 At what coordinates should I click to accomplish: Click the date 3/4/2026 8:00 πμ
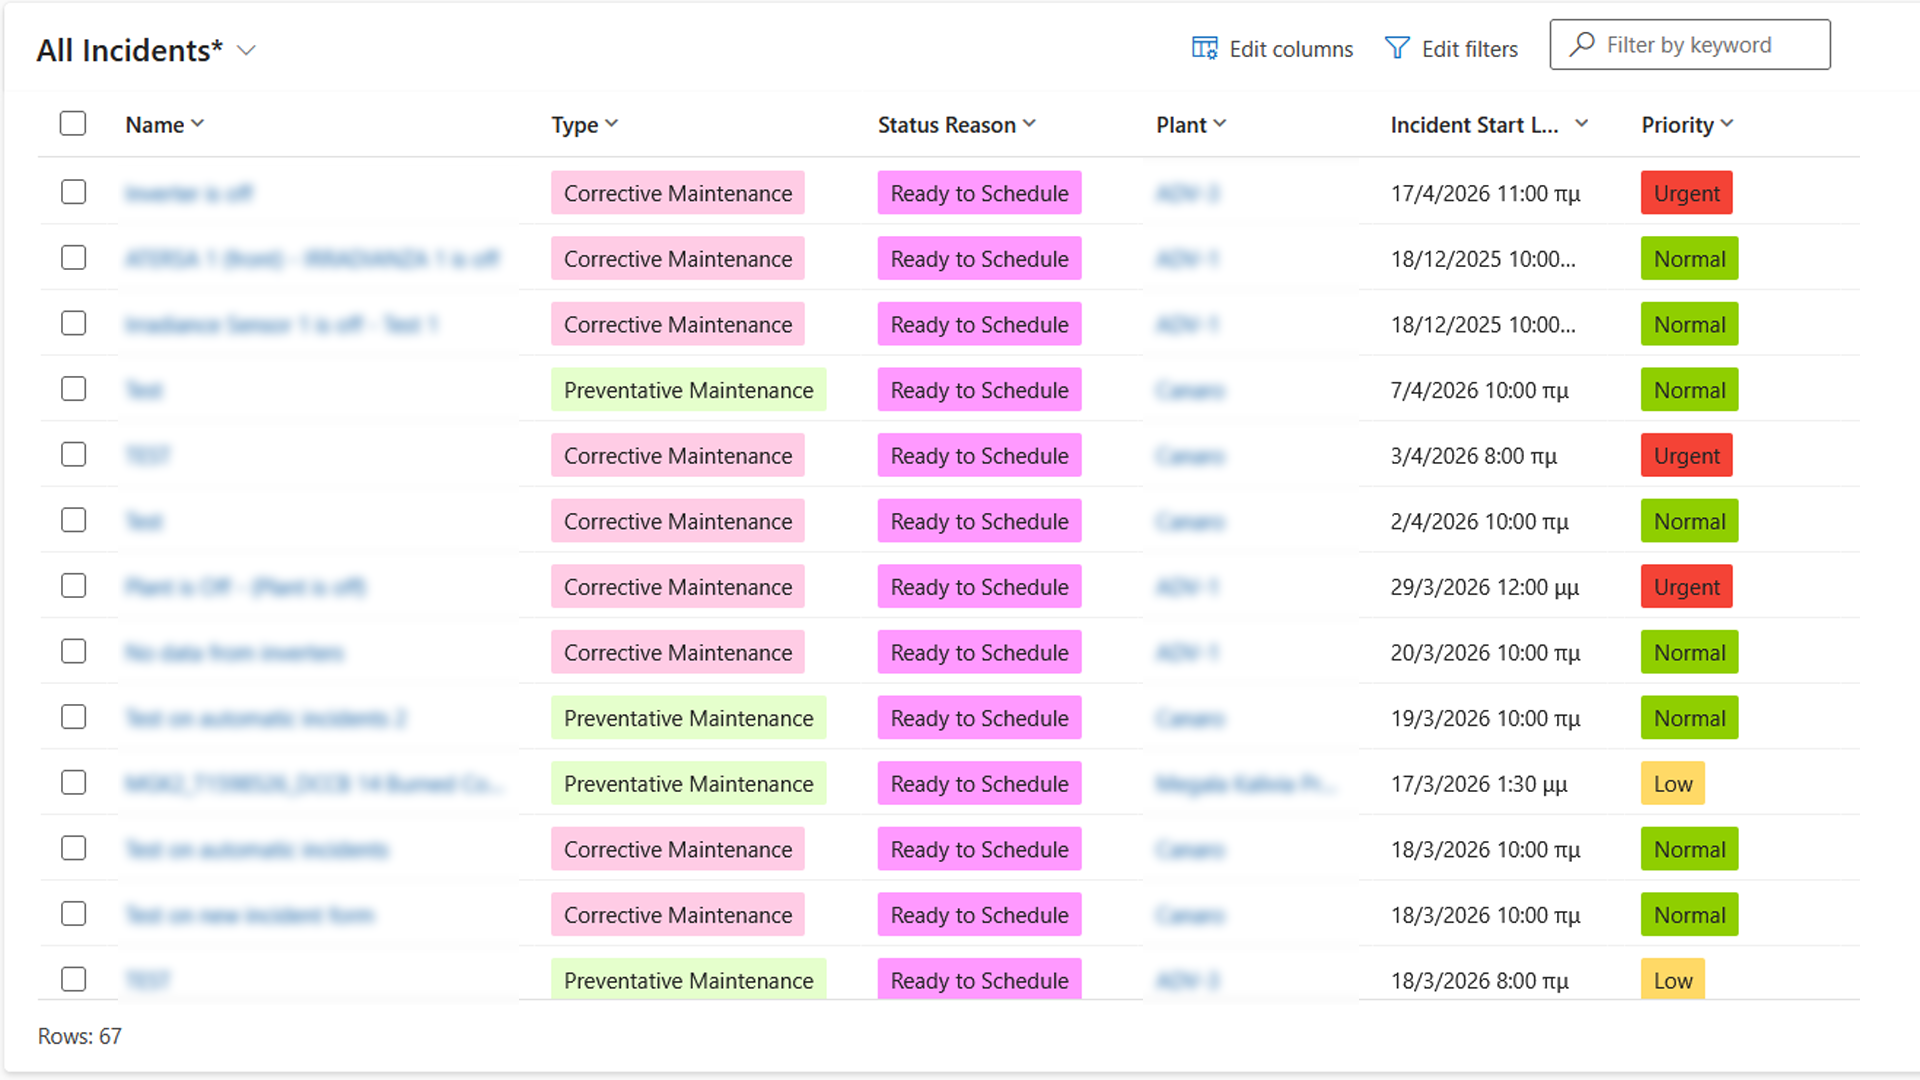[1473, 456]
